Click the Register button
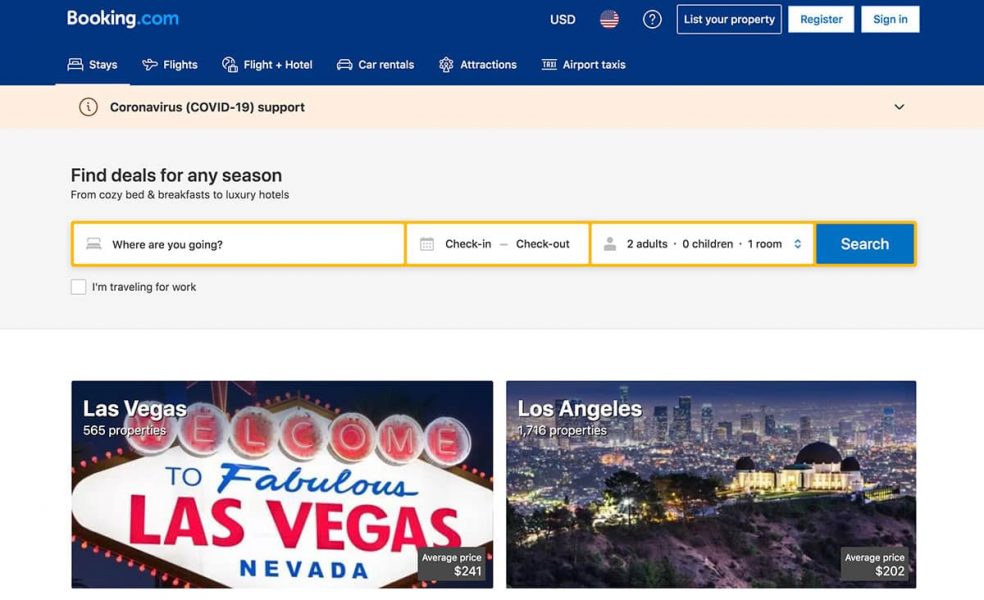The image size is (984, 600). tap(821, 19)
